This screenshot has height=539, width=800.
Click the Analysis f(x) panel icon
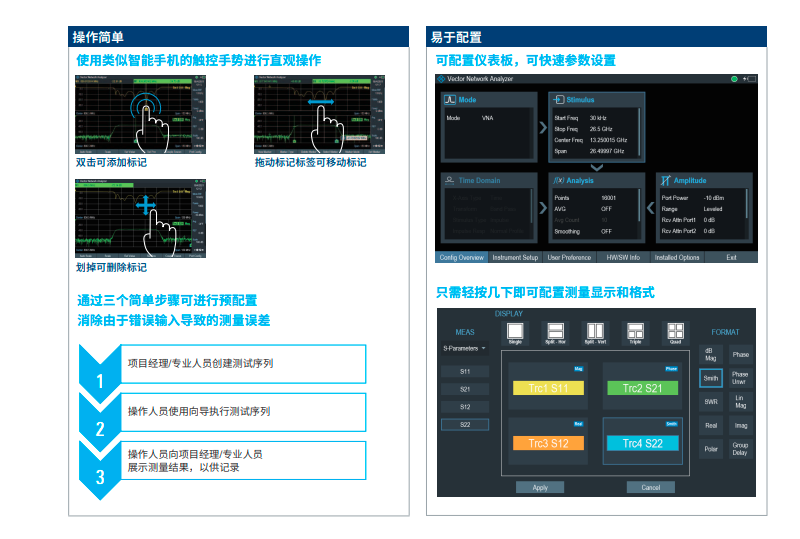(558, 180)
